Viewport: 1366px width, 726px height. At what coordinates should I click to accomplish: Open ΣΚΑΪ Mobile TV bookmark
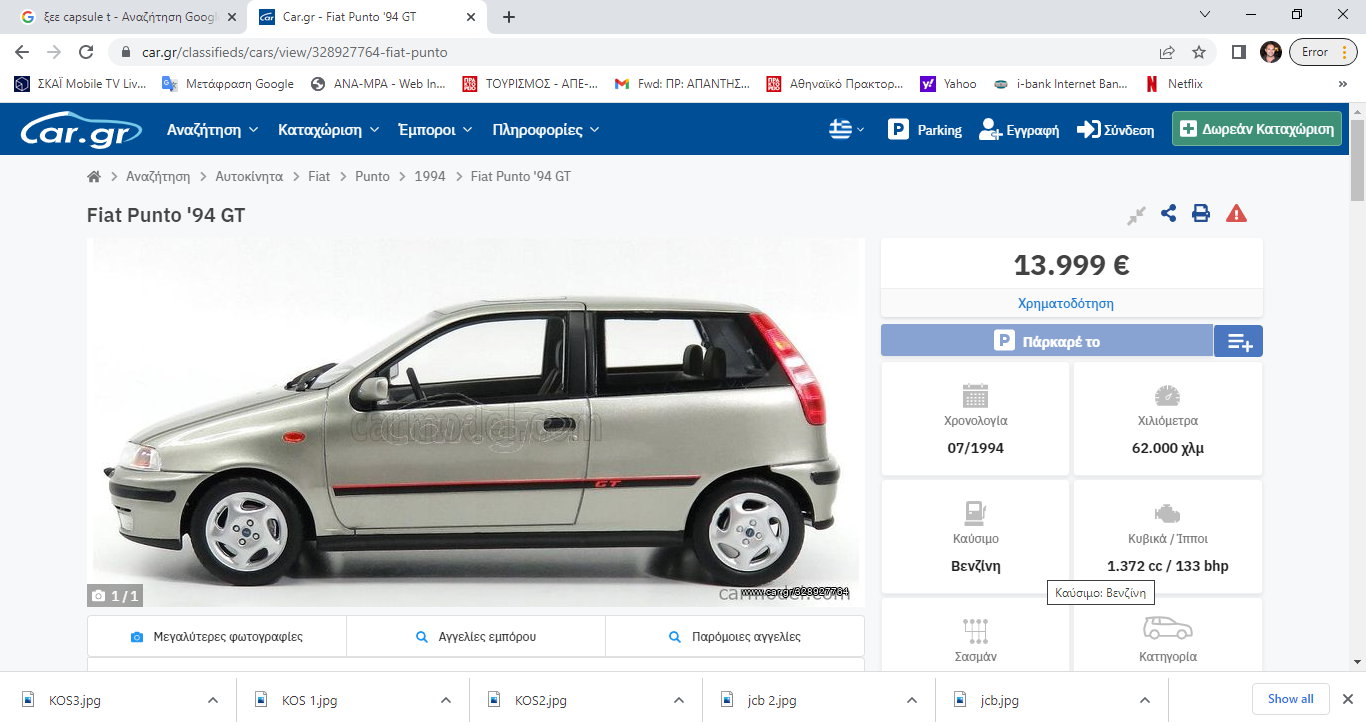click(x=81, y=84)
